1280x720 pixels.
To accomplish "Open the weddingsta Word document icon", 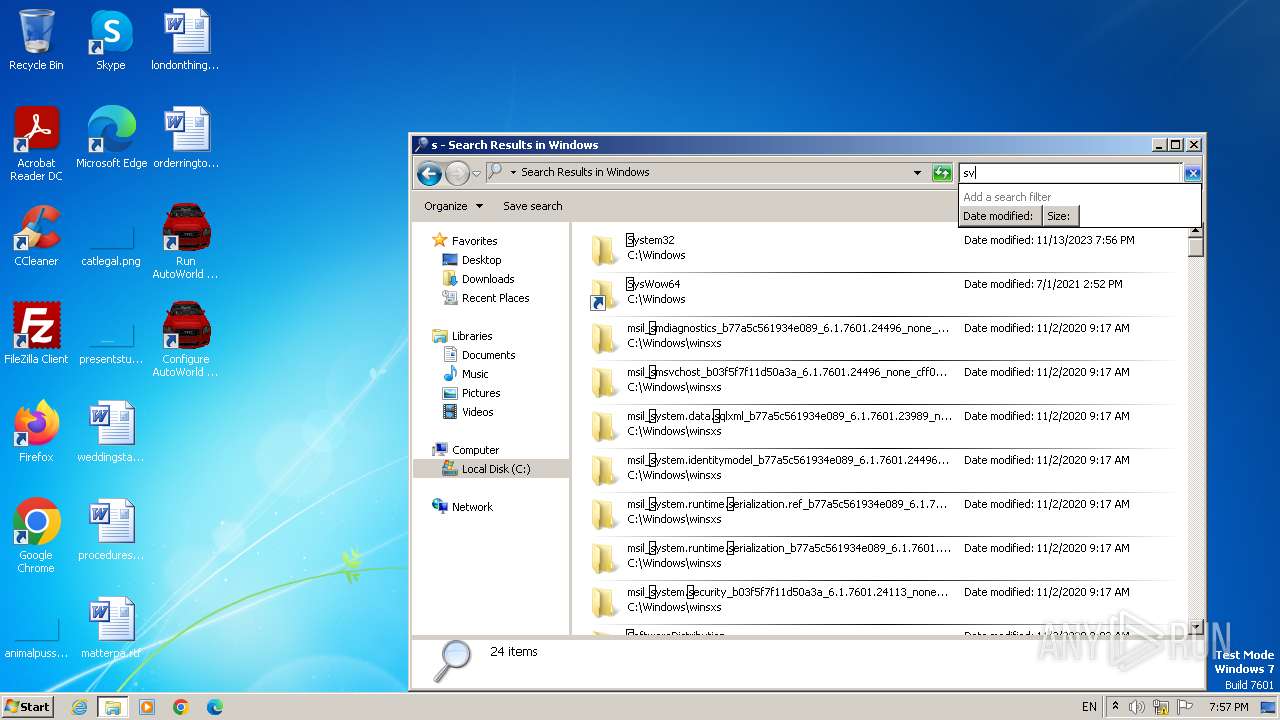I will pyautogui.click(x=111, y=432).
